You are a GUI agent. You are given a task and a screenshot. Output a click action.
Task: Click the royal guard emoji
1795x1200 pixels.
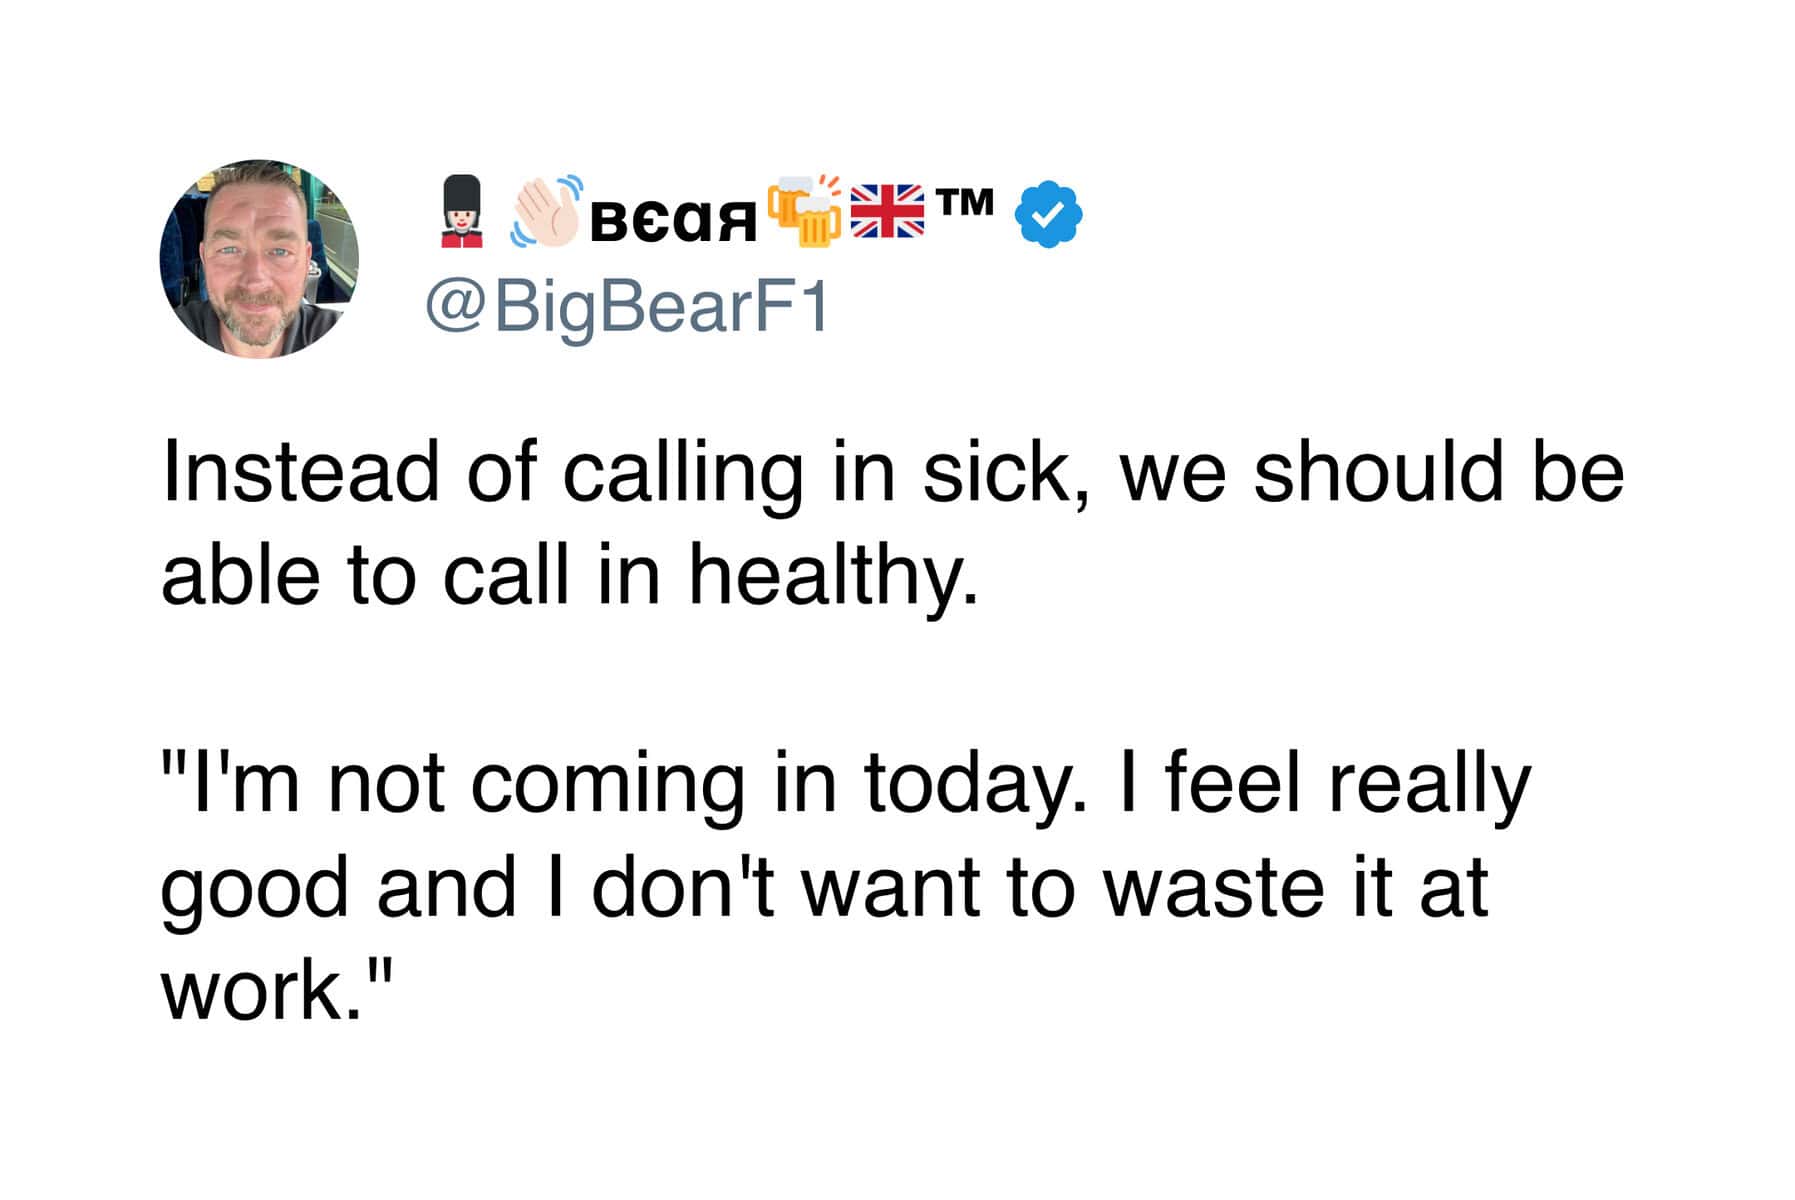click(461, 211)
